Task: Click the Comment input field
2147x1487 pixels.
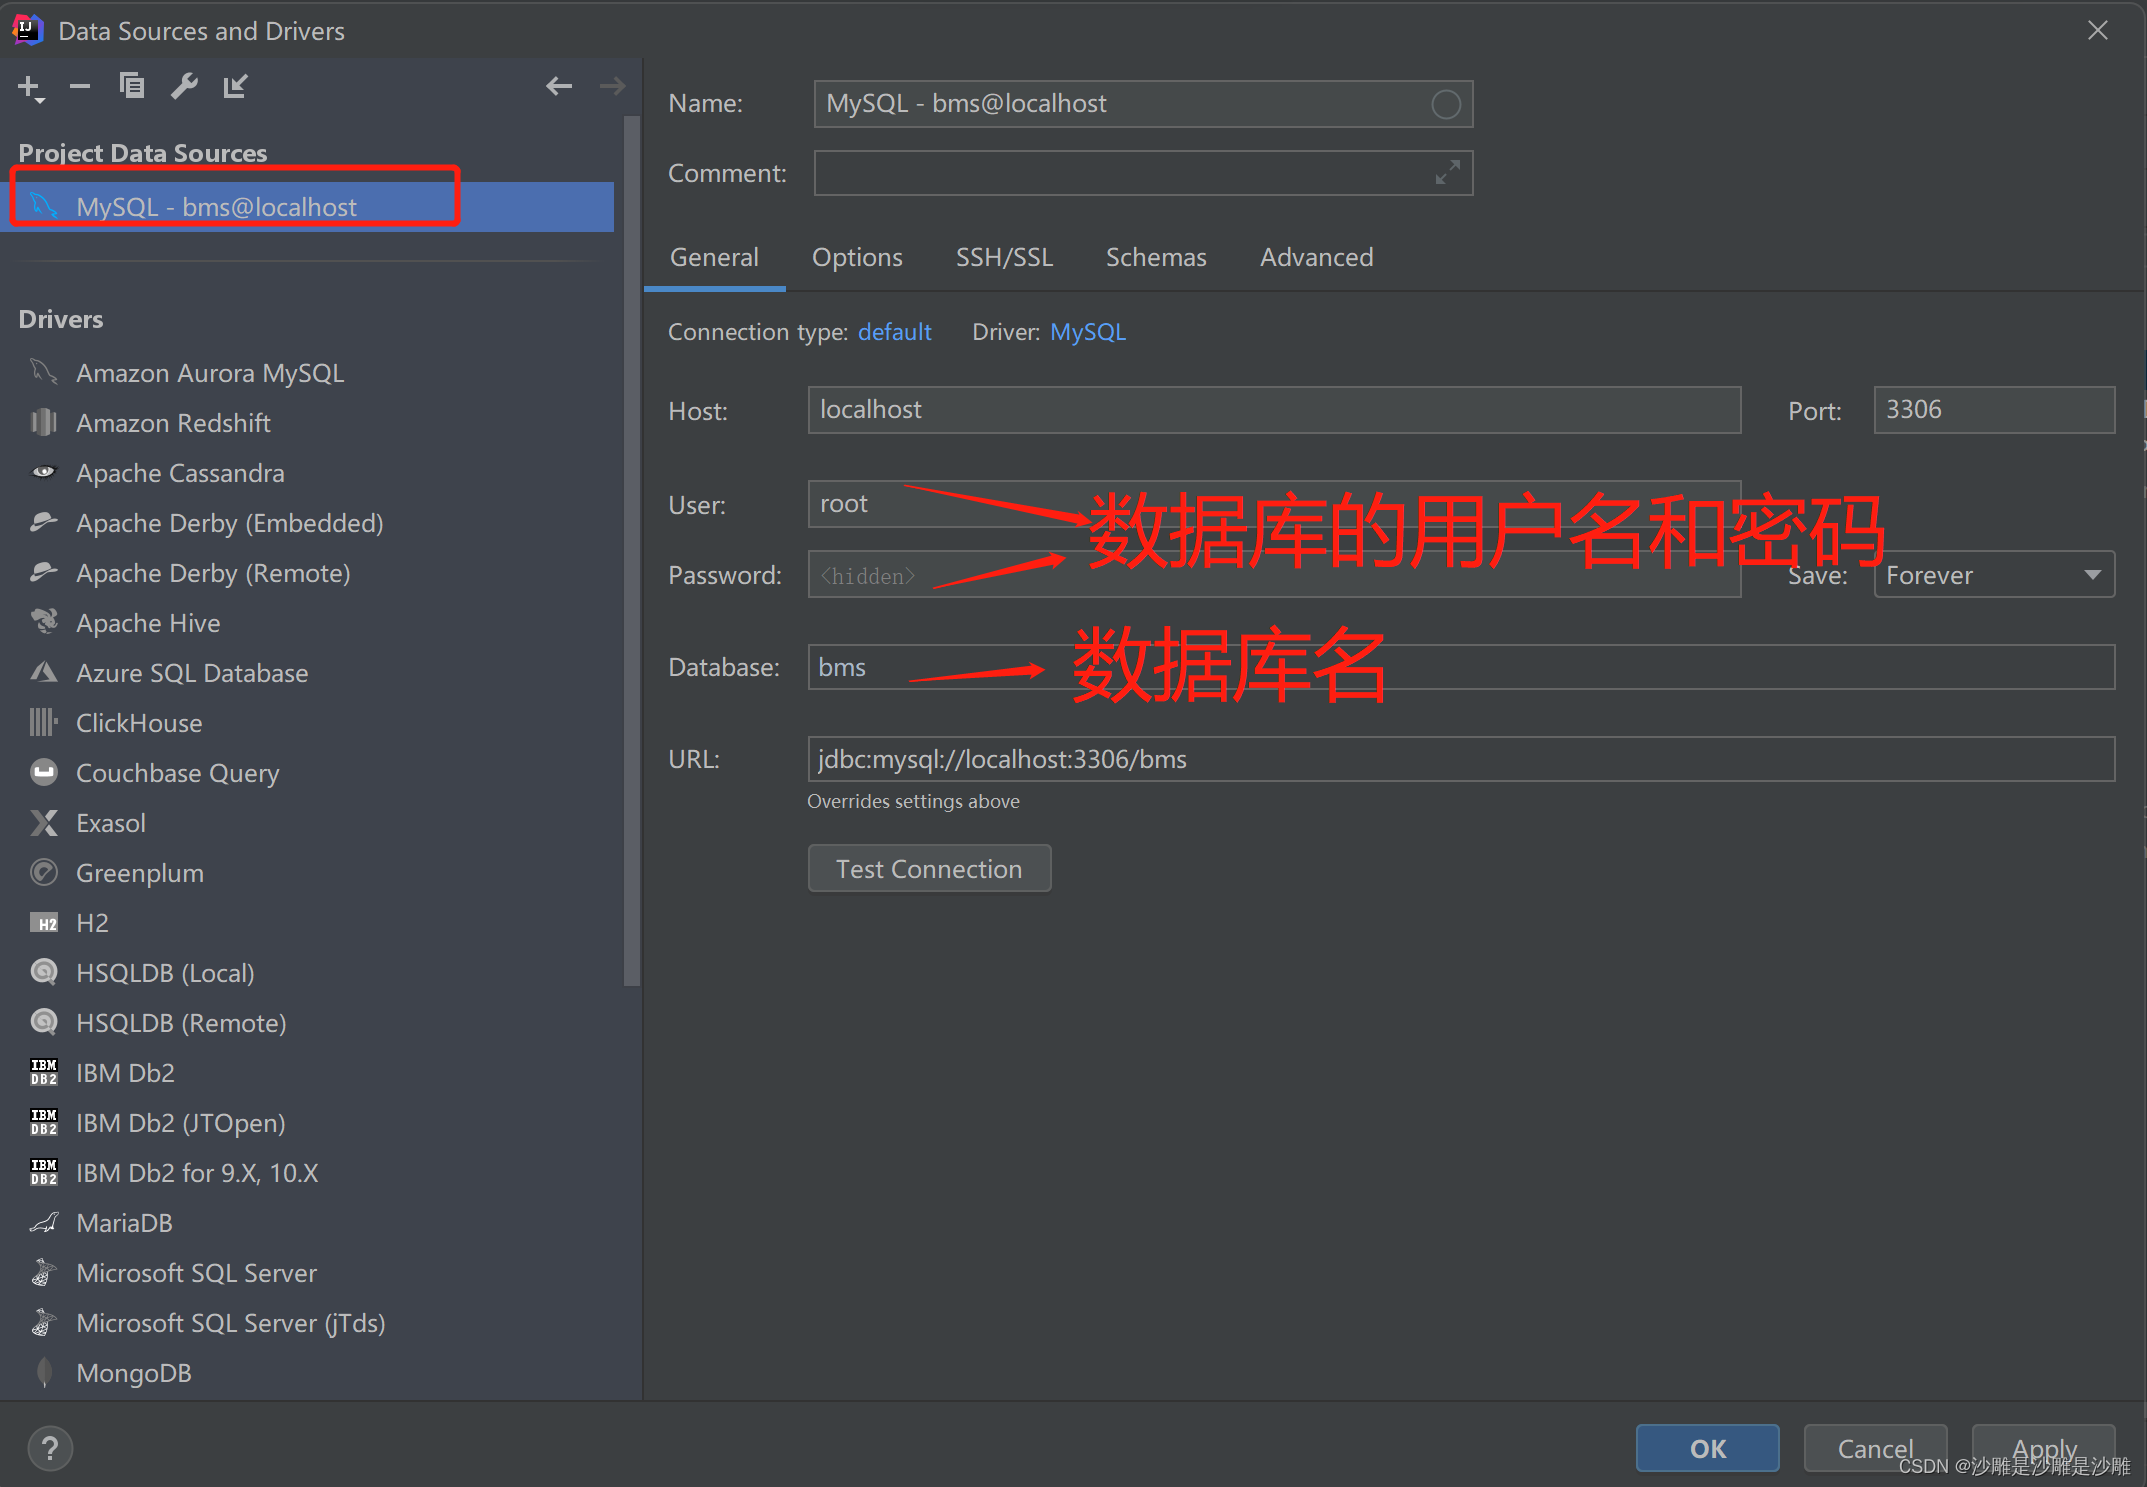Action: tap(1143, 173)
